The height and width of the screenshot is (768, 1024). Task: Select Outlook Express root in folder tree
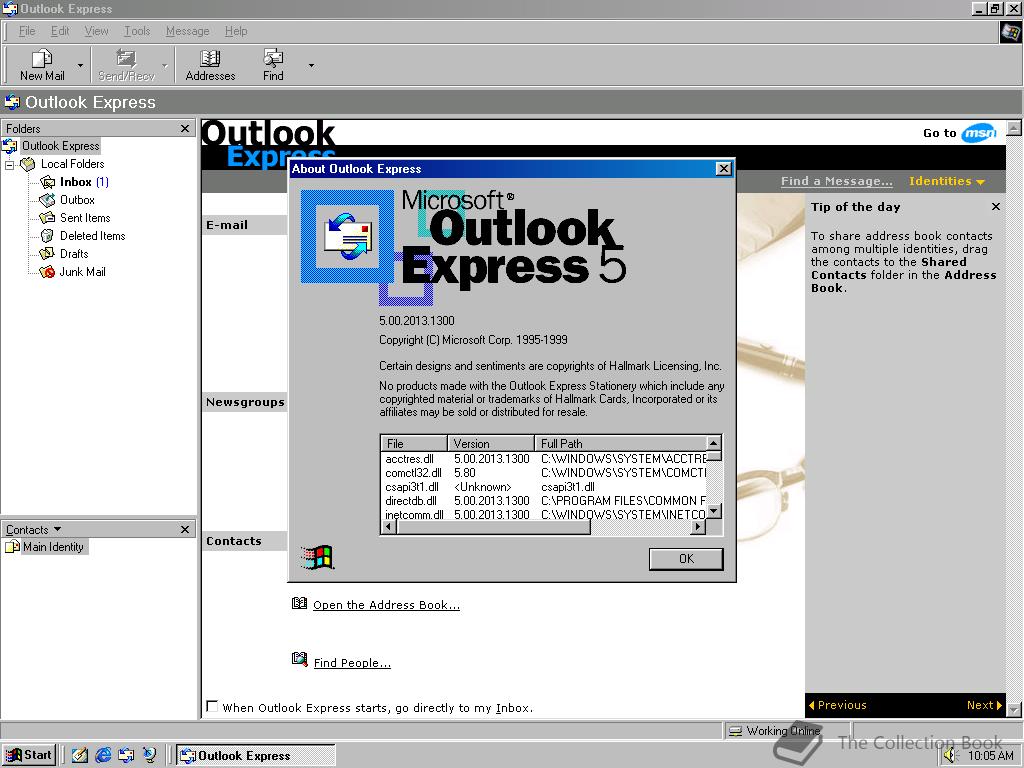coord(61,146)
